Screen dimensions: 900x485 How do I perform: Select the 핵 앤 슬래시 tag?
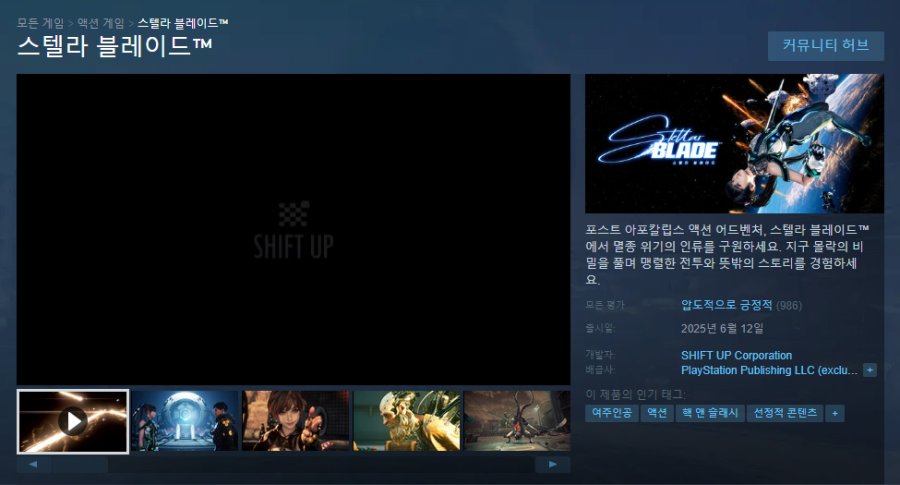[710, 413]
